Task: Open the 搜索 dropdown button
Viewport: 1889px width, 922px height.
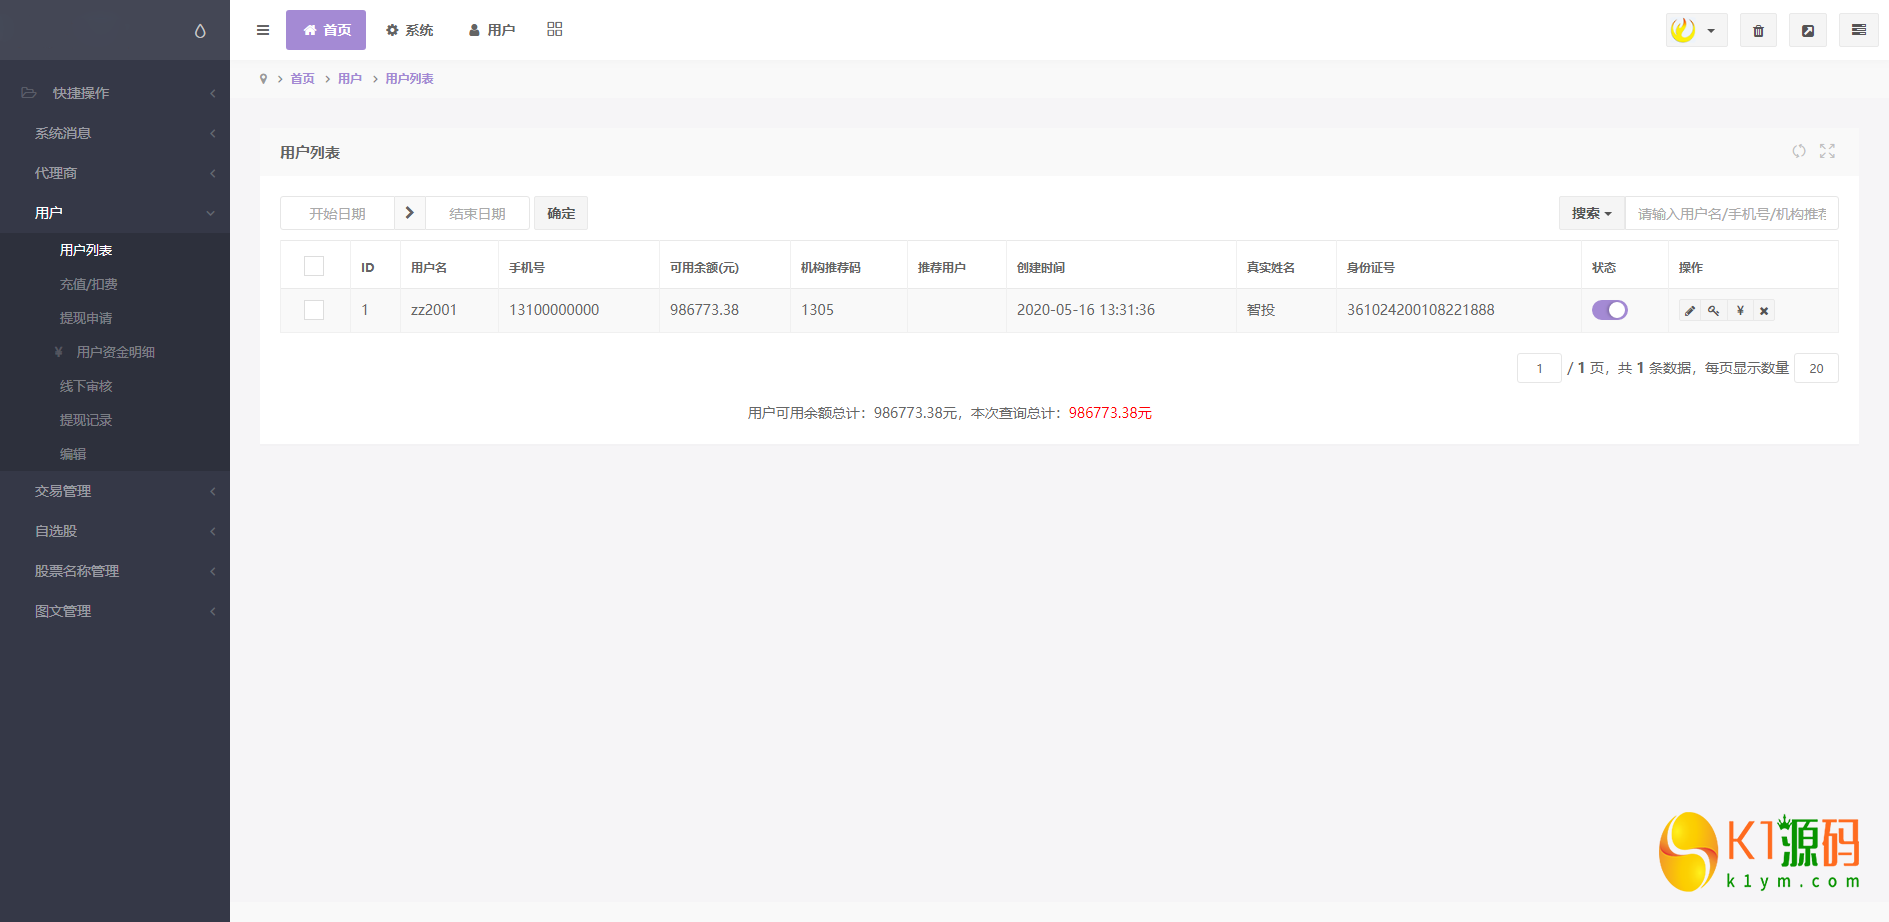Action: coord(1592,213)
